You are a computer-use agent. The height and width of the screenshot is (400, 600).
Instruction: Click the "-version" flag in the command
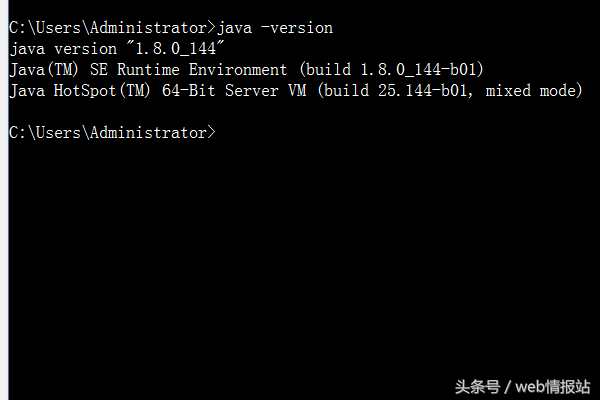[x=297, y=27]
